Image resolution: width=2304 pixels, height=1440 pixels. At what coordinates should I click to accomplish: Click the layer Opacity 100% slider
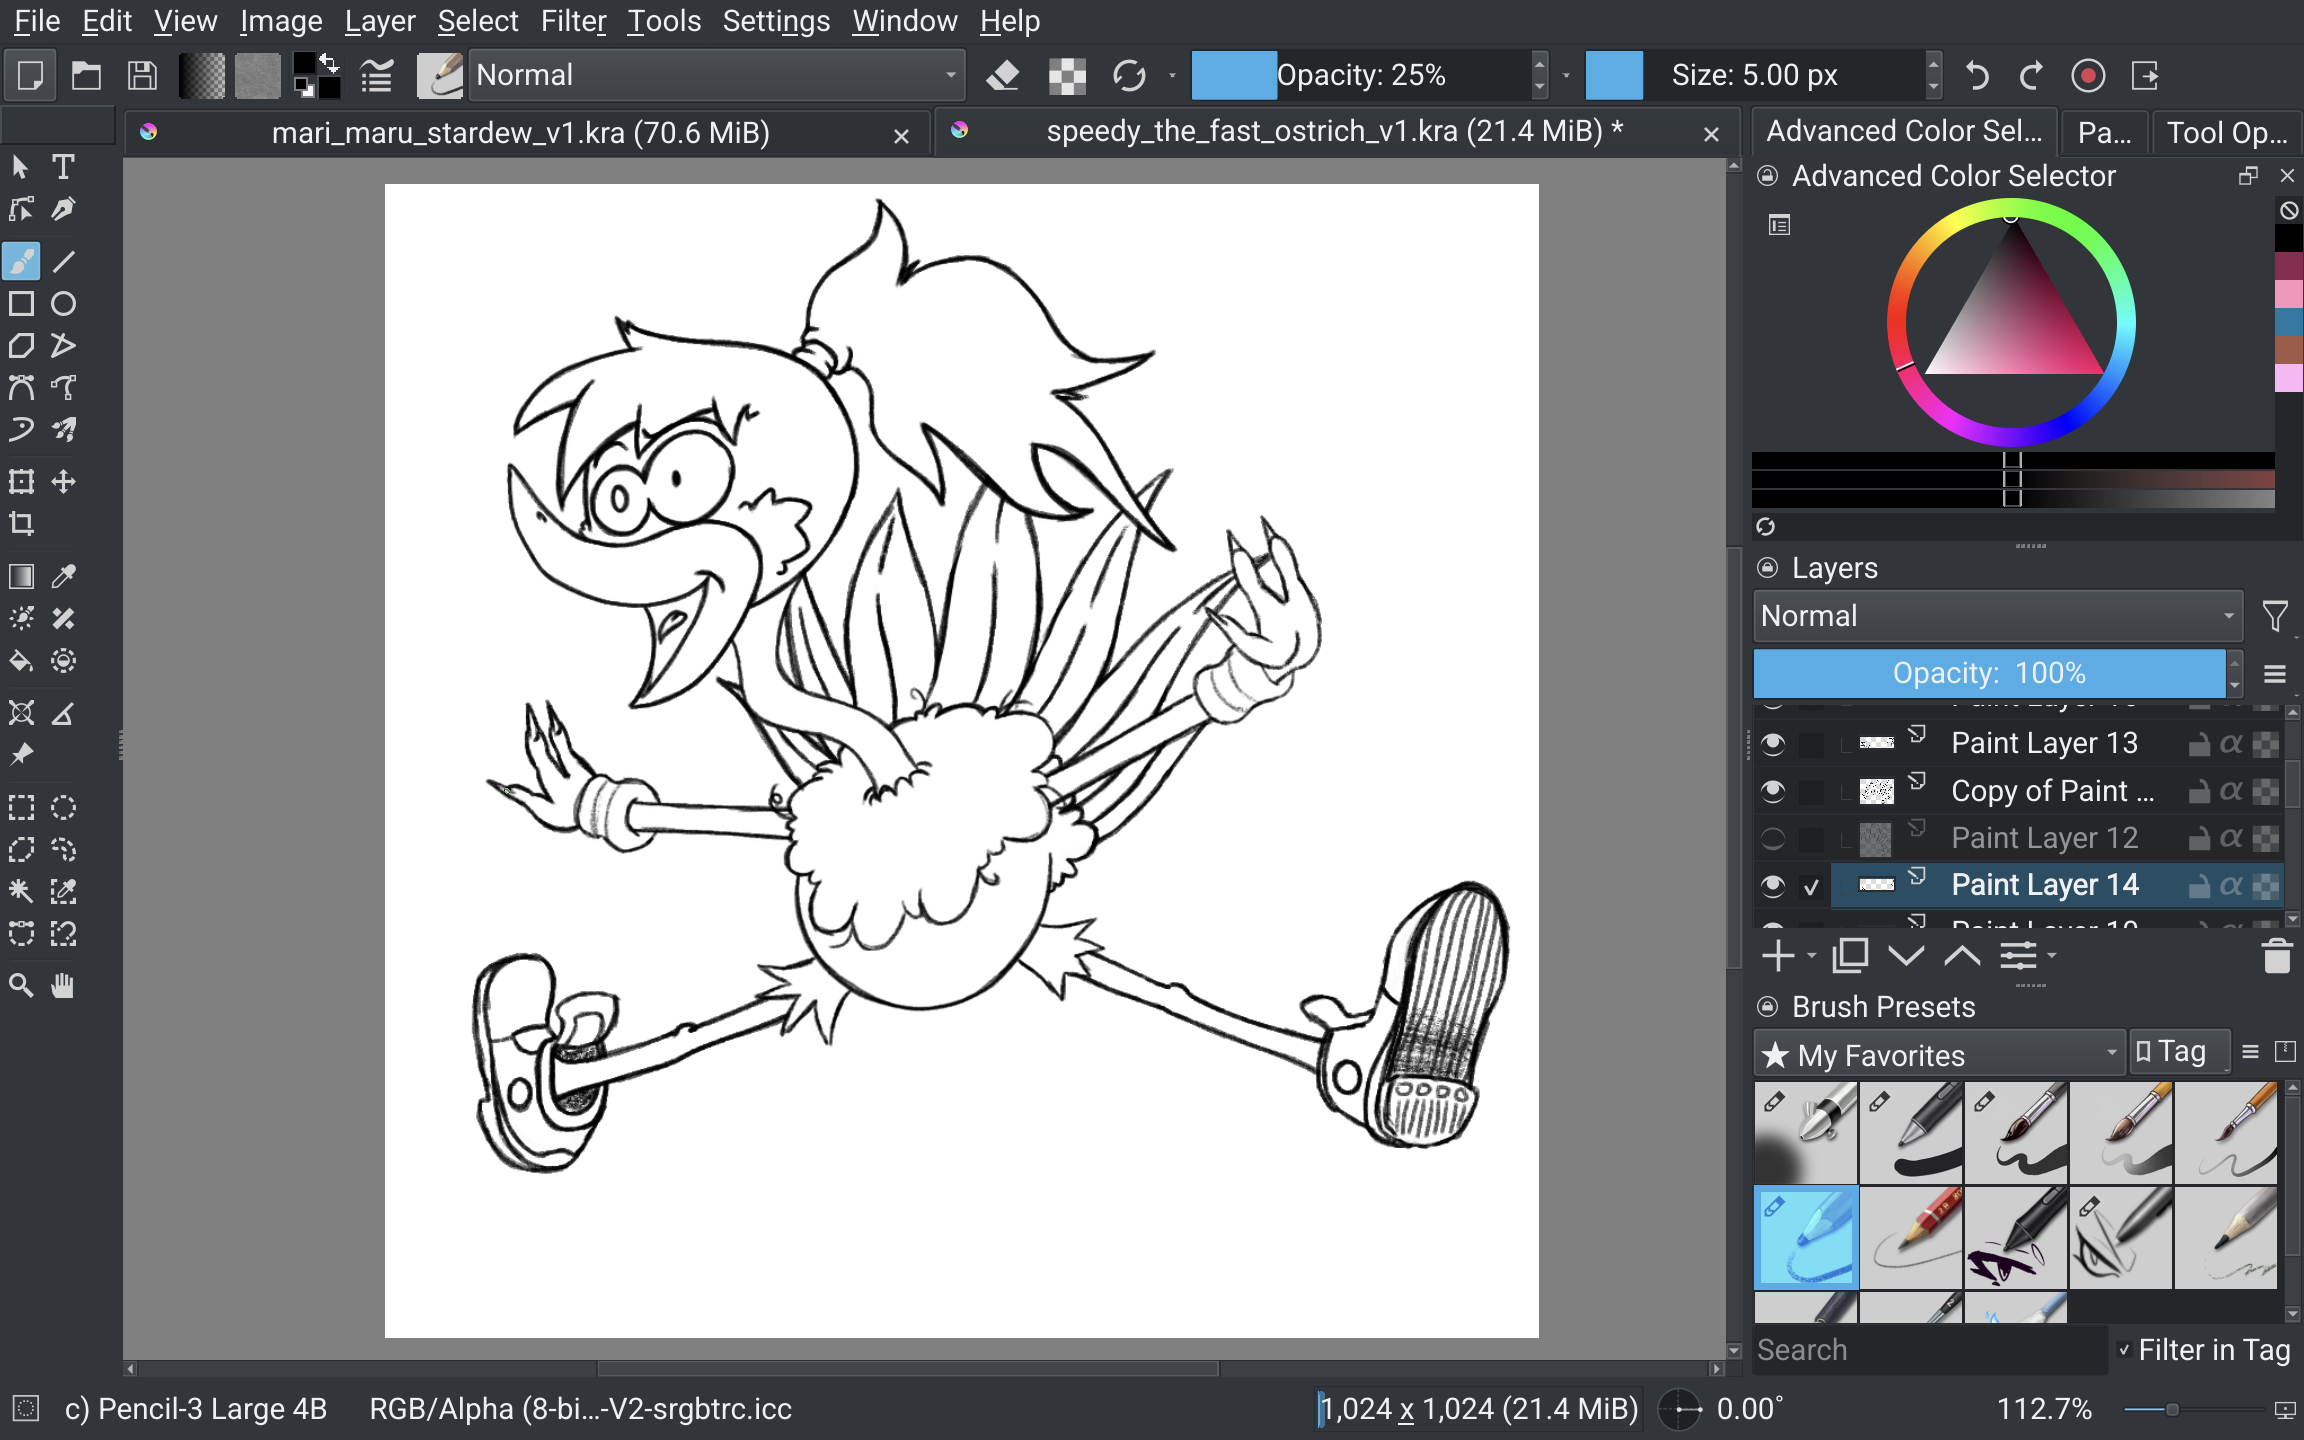pos(1988,674)
